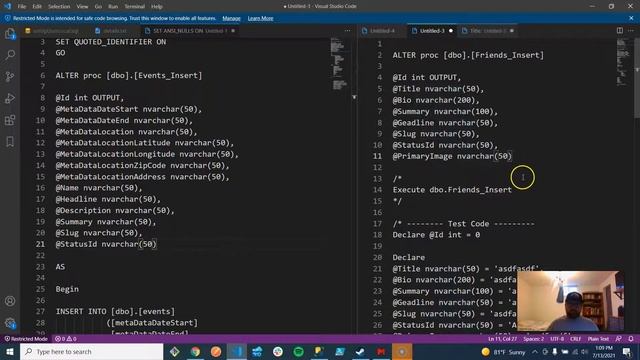
Task: Change the UTF-8 encoding setting
Action: (x=557, y=339)
